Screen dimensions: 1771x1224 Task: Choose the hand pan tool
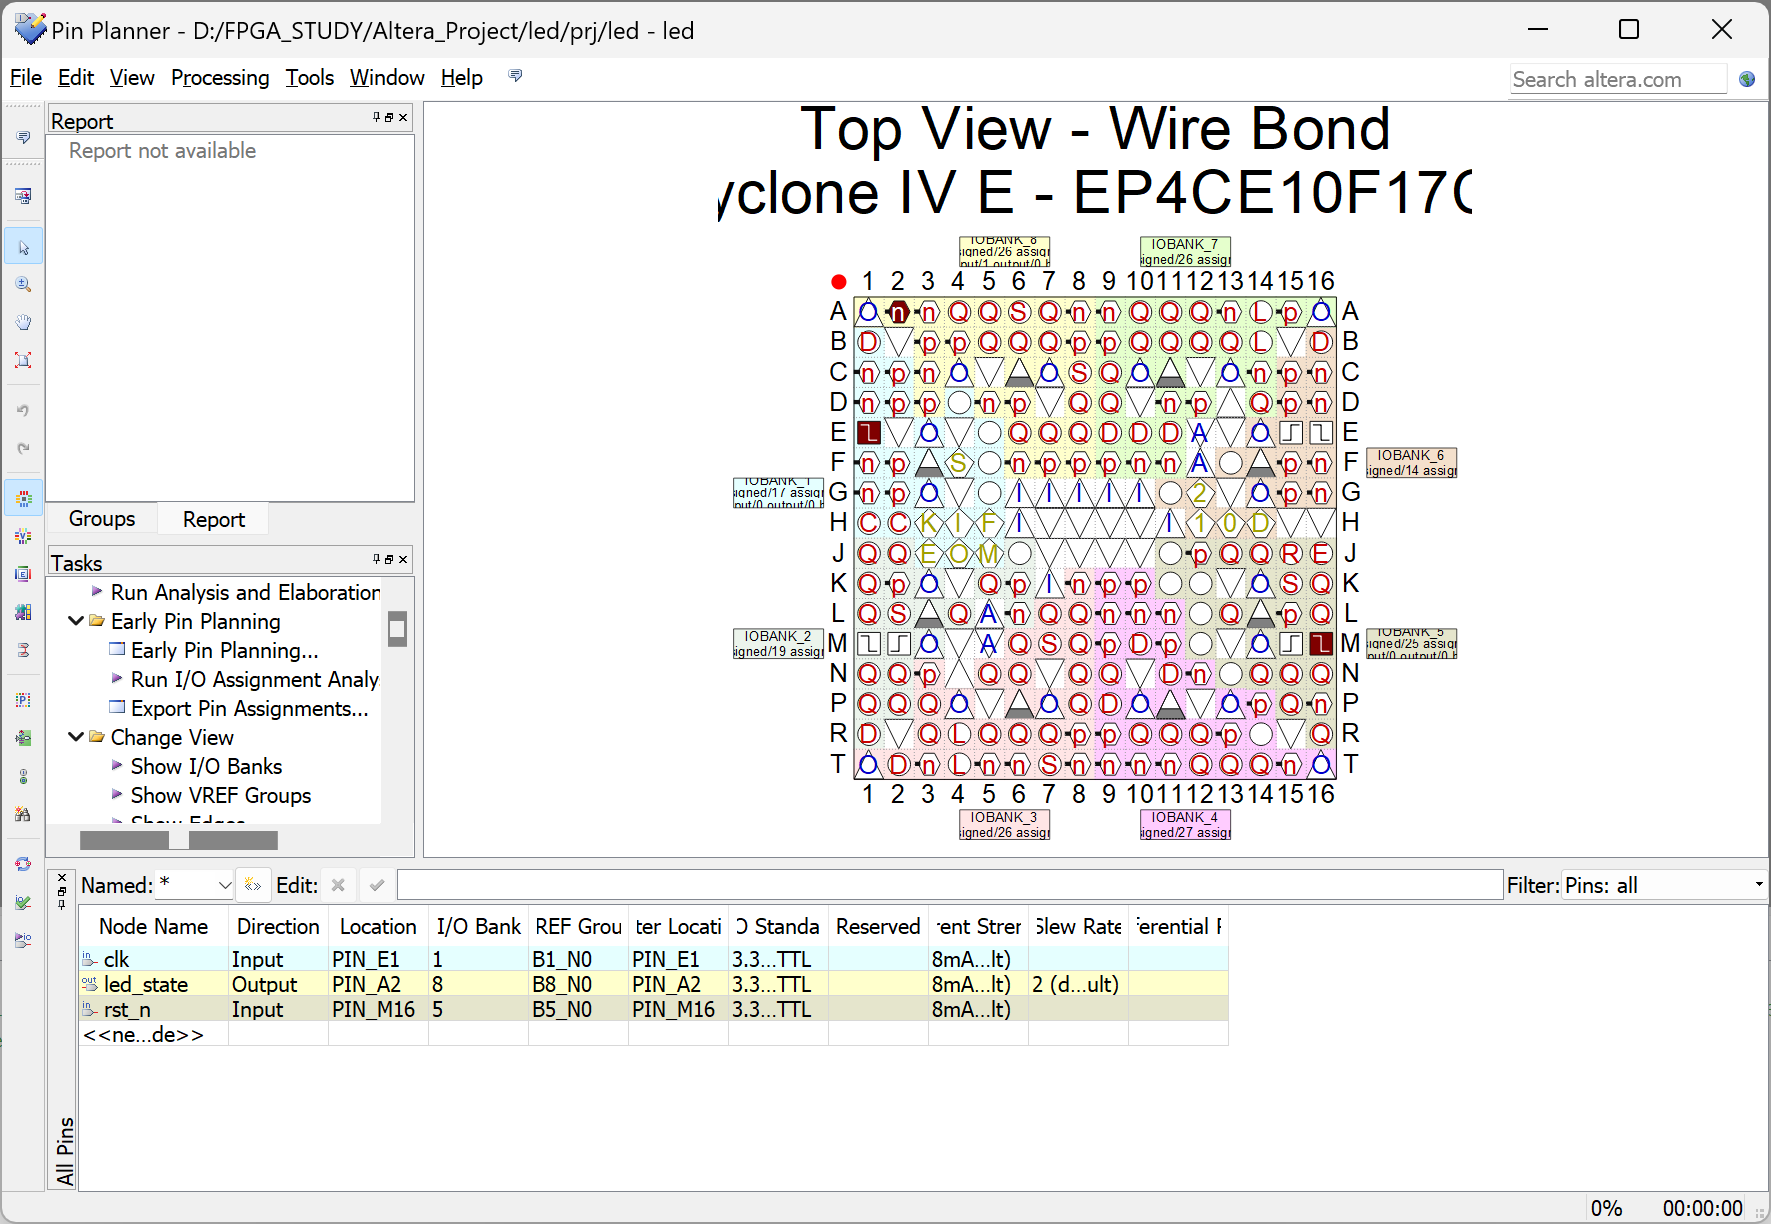click(x=23, y=322)
